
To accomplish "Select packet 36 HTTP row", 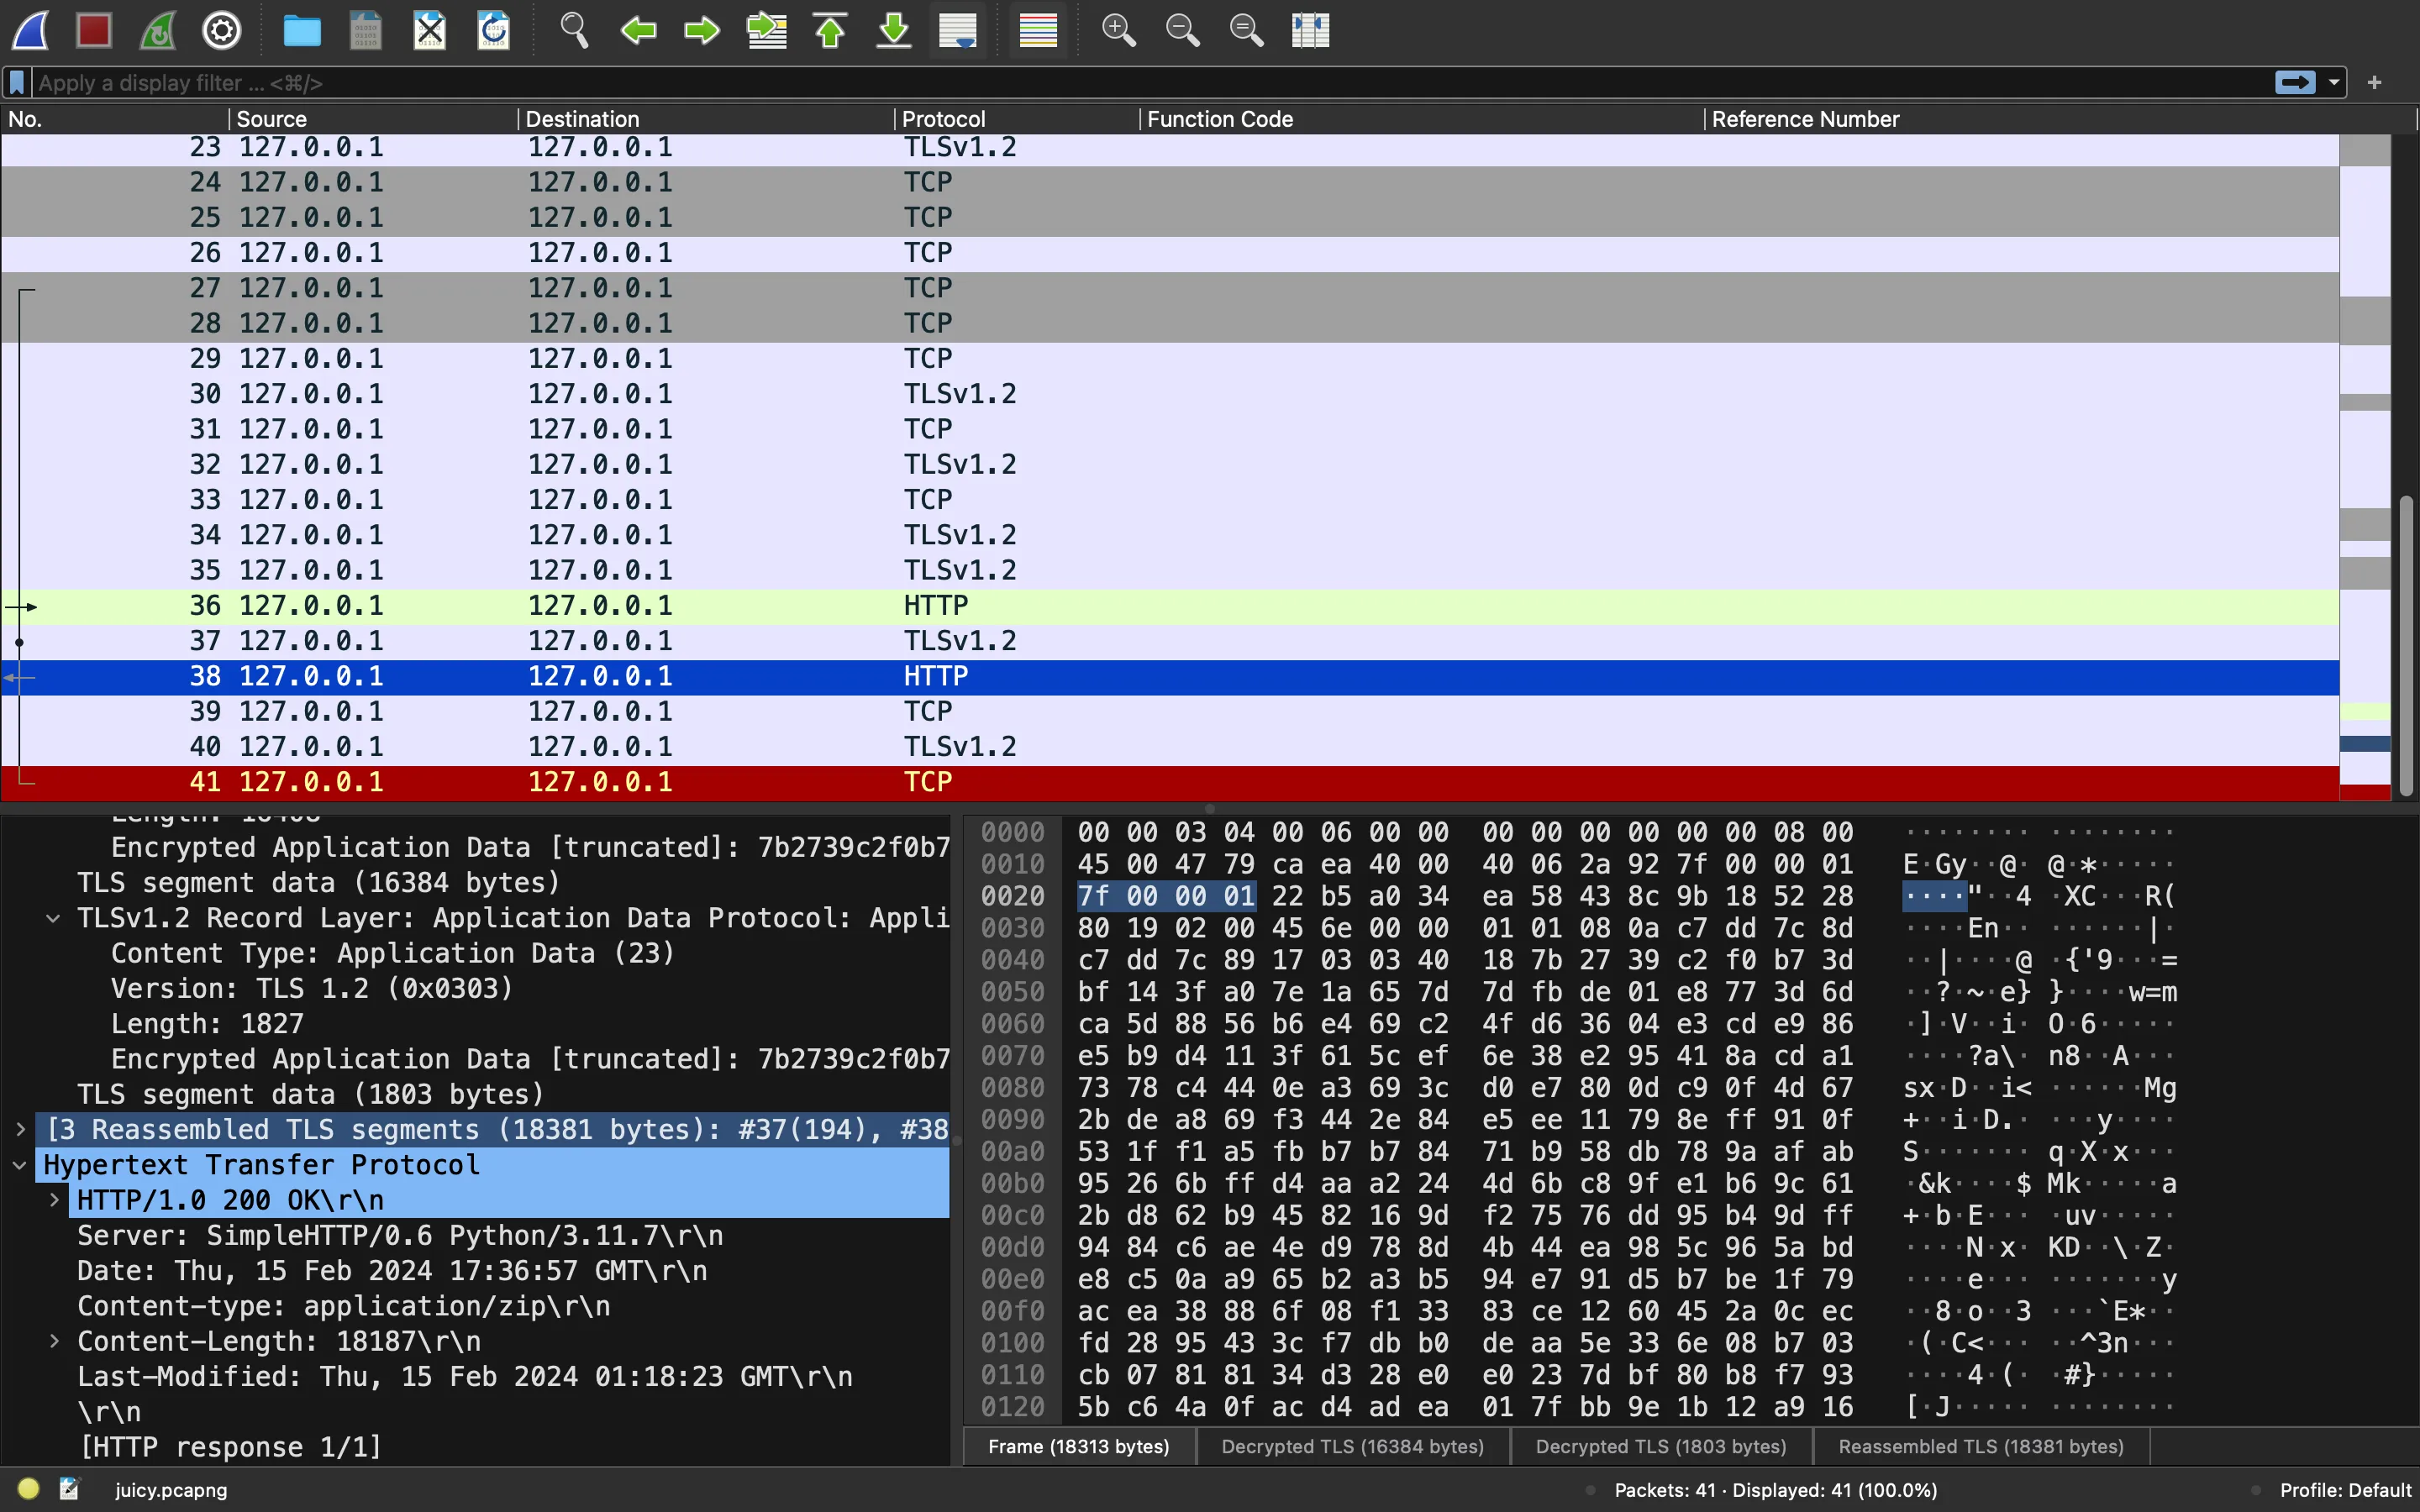I will click(1170, 606).
